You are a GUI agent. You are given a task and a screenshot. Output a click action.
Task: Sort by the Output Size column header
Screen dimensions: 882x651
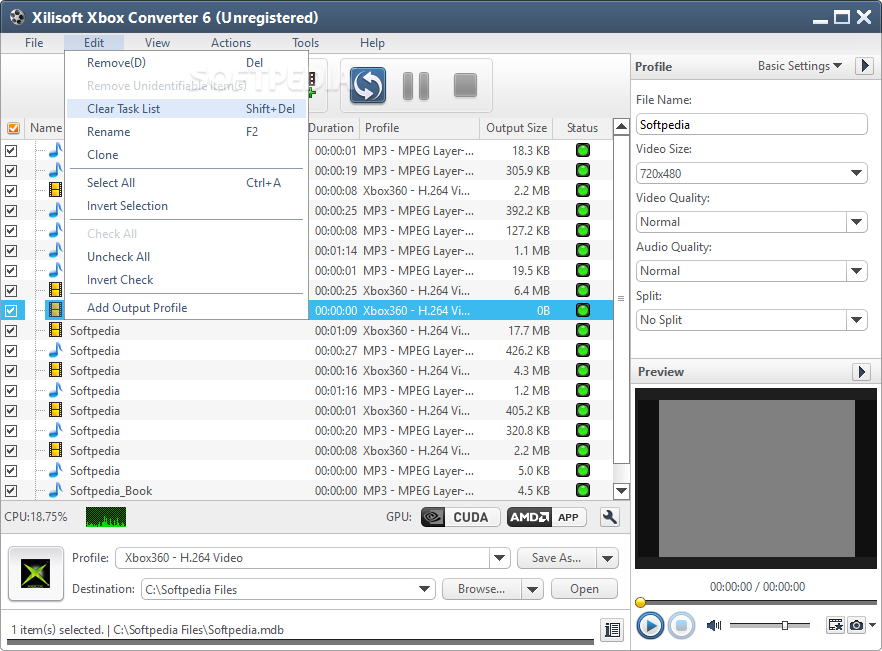tap(516, 128)
